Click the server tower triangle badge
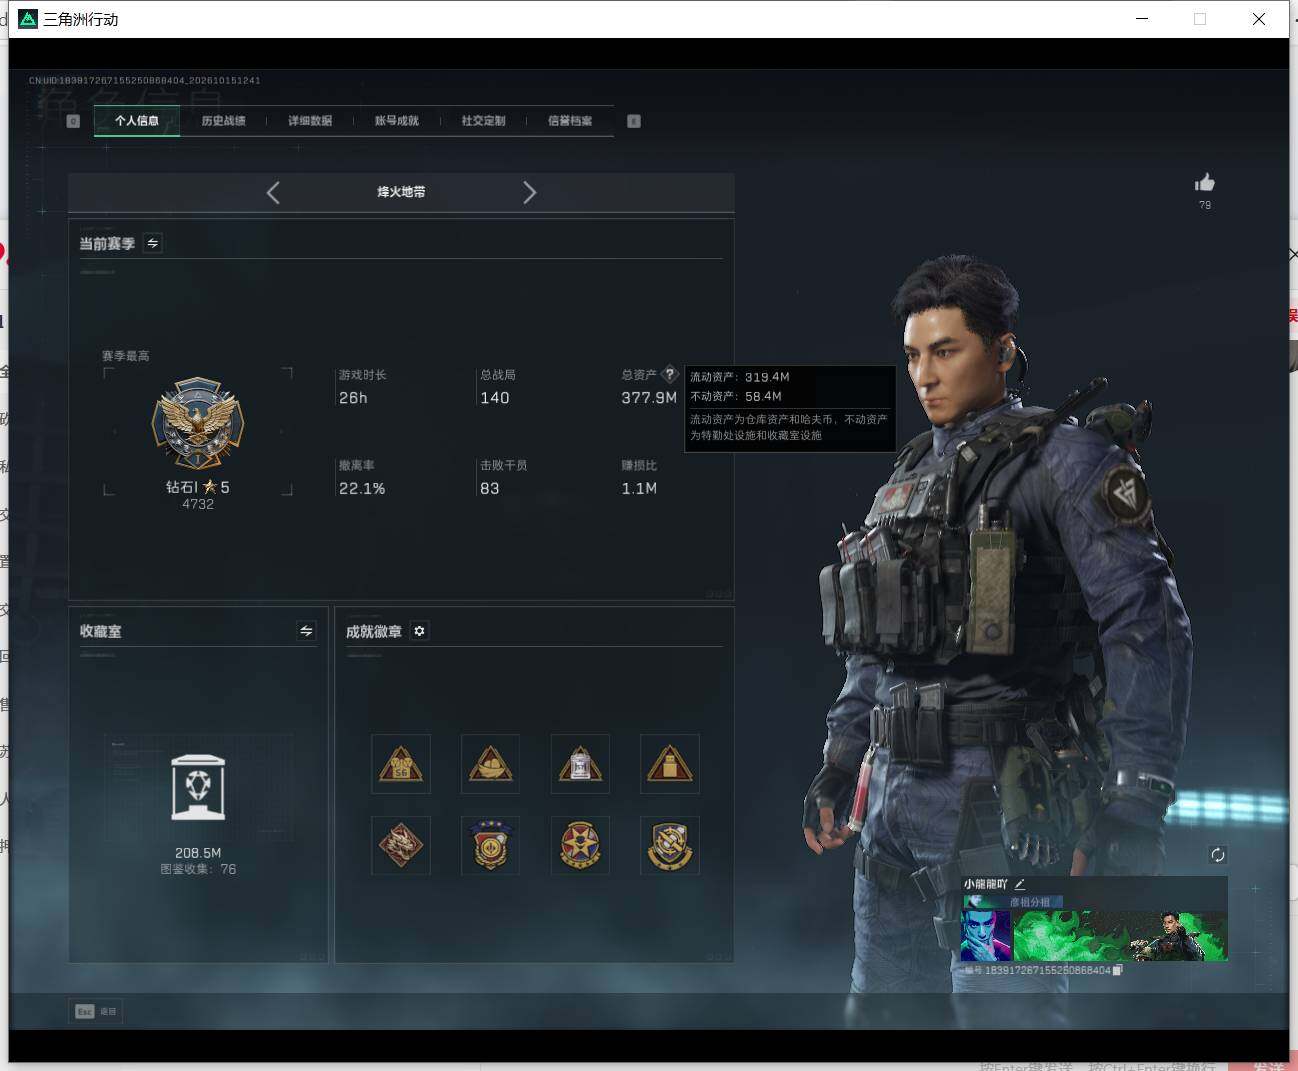This screenshot has width=1298, height=1071. pyautogui.click(x=580, y=764)
